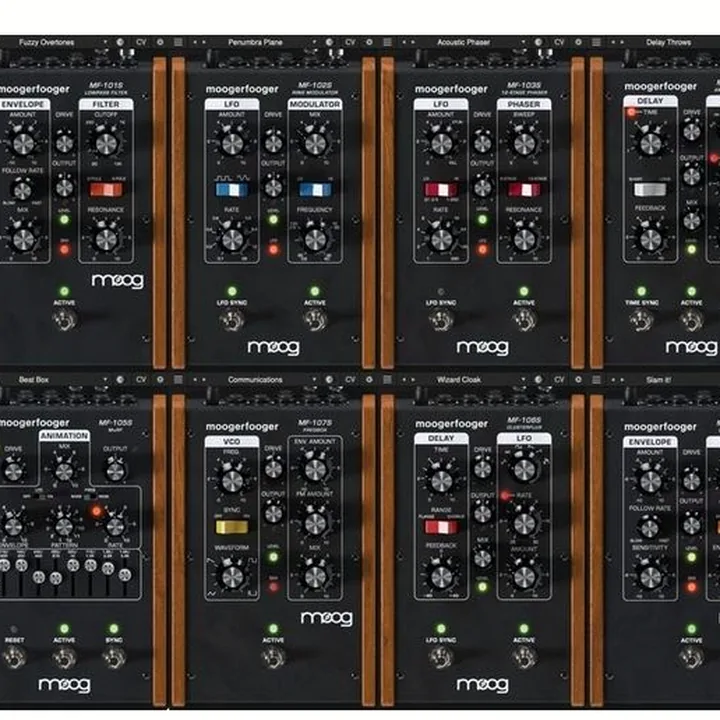Image resolution: width=720 pixels, height=720 pixels.
Task: Open settings gear in Beat Box header
Action: point(160,380)
